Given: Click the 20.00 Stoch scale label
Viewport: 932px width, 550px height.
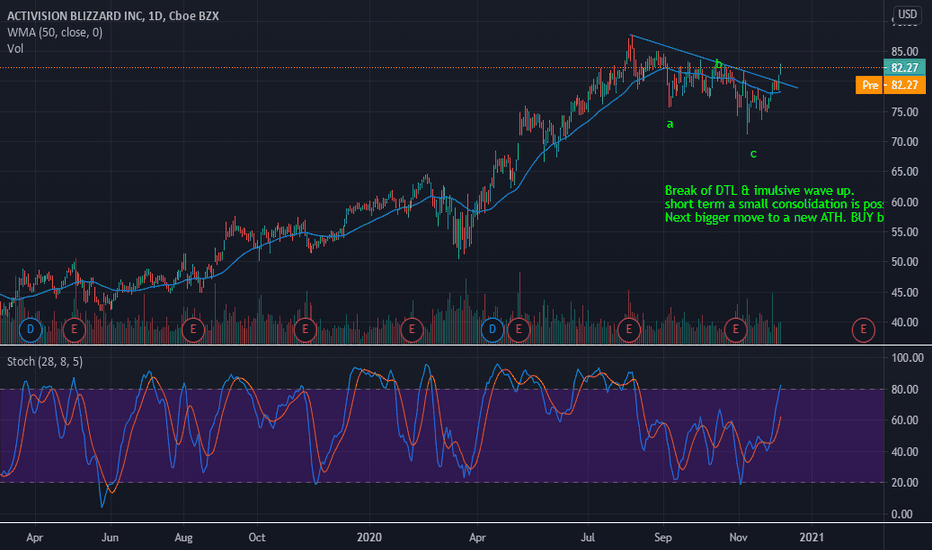Looking at the screenshot, I should [905, 483].
